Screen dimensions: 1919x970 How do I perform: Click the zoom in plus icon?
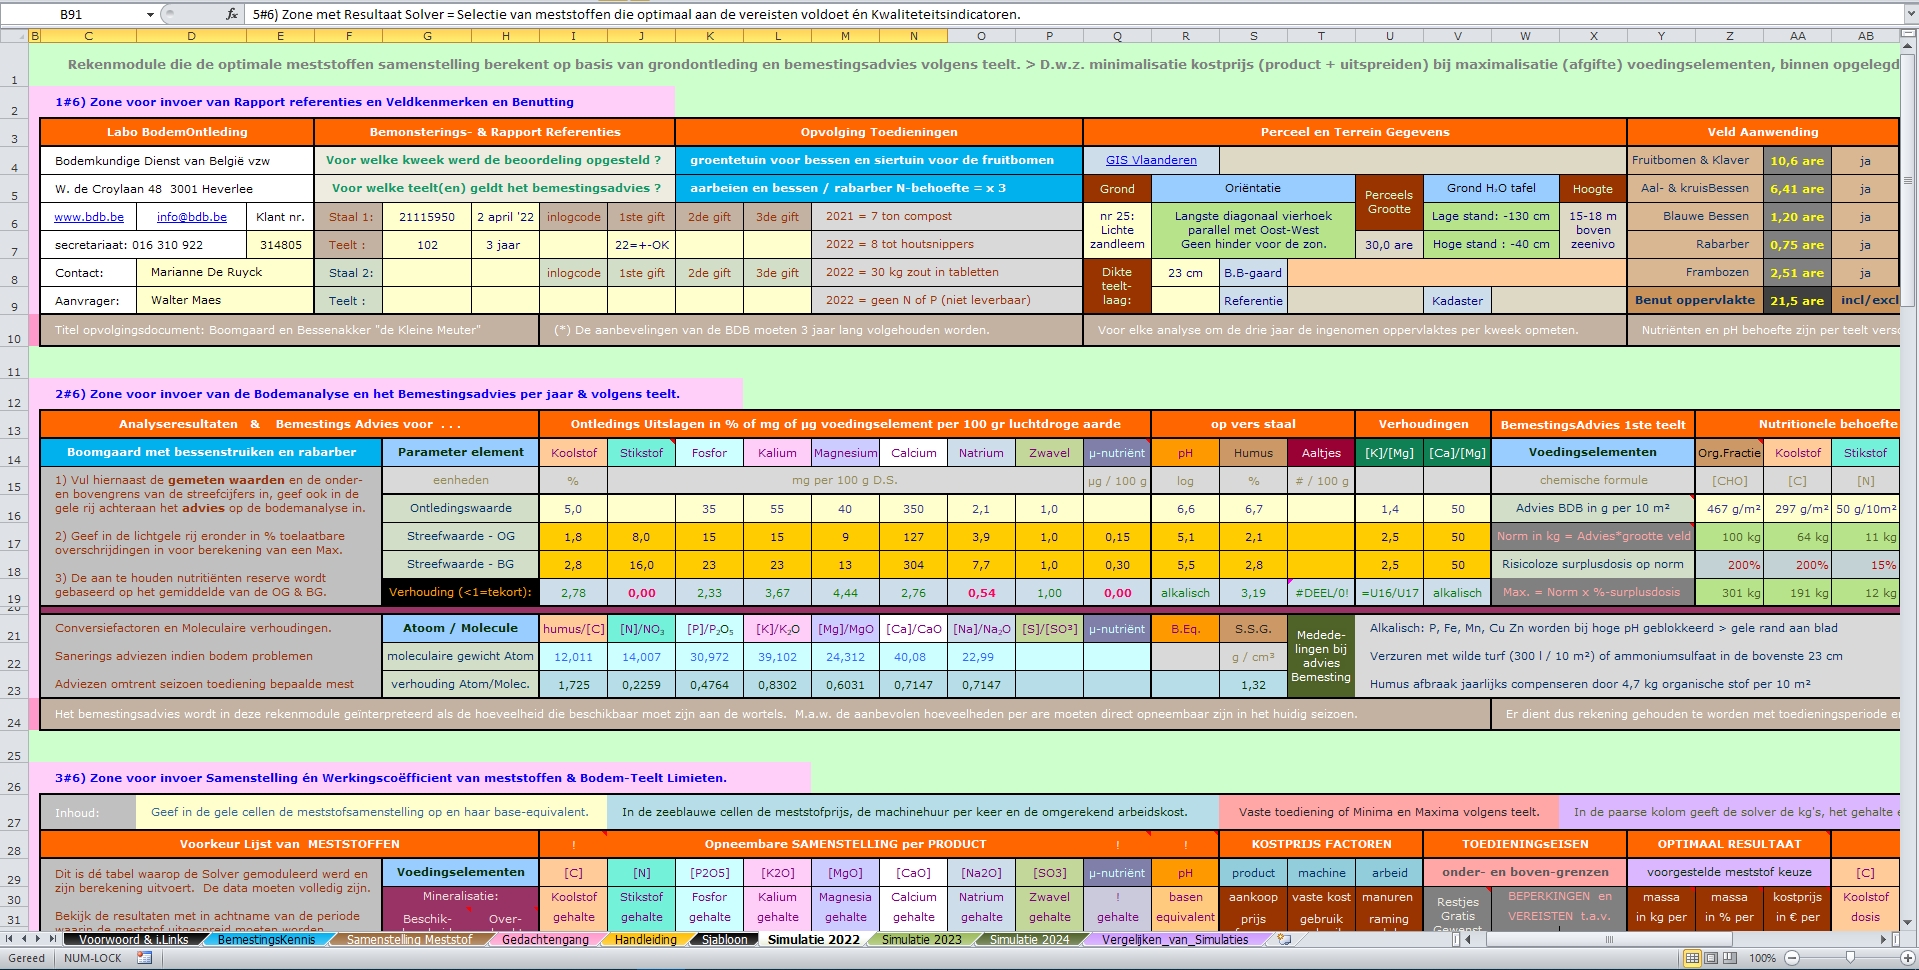click(1908, 958)
